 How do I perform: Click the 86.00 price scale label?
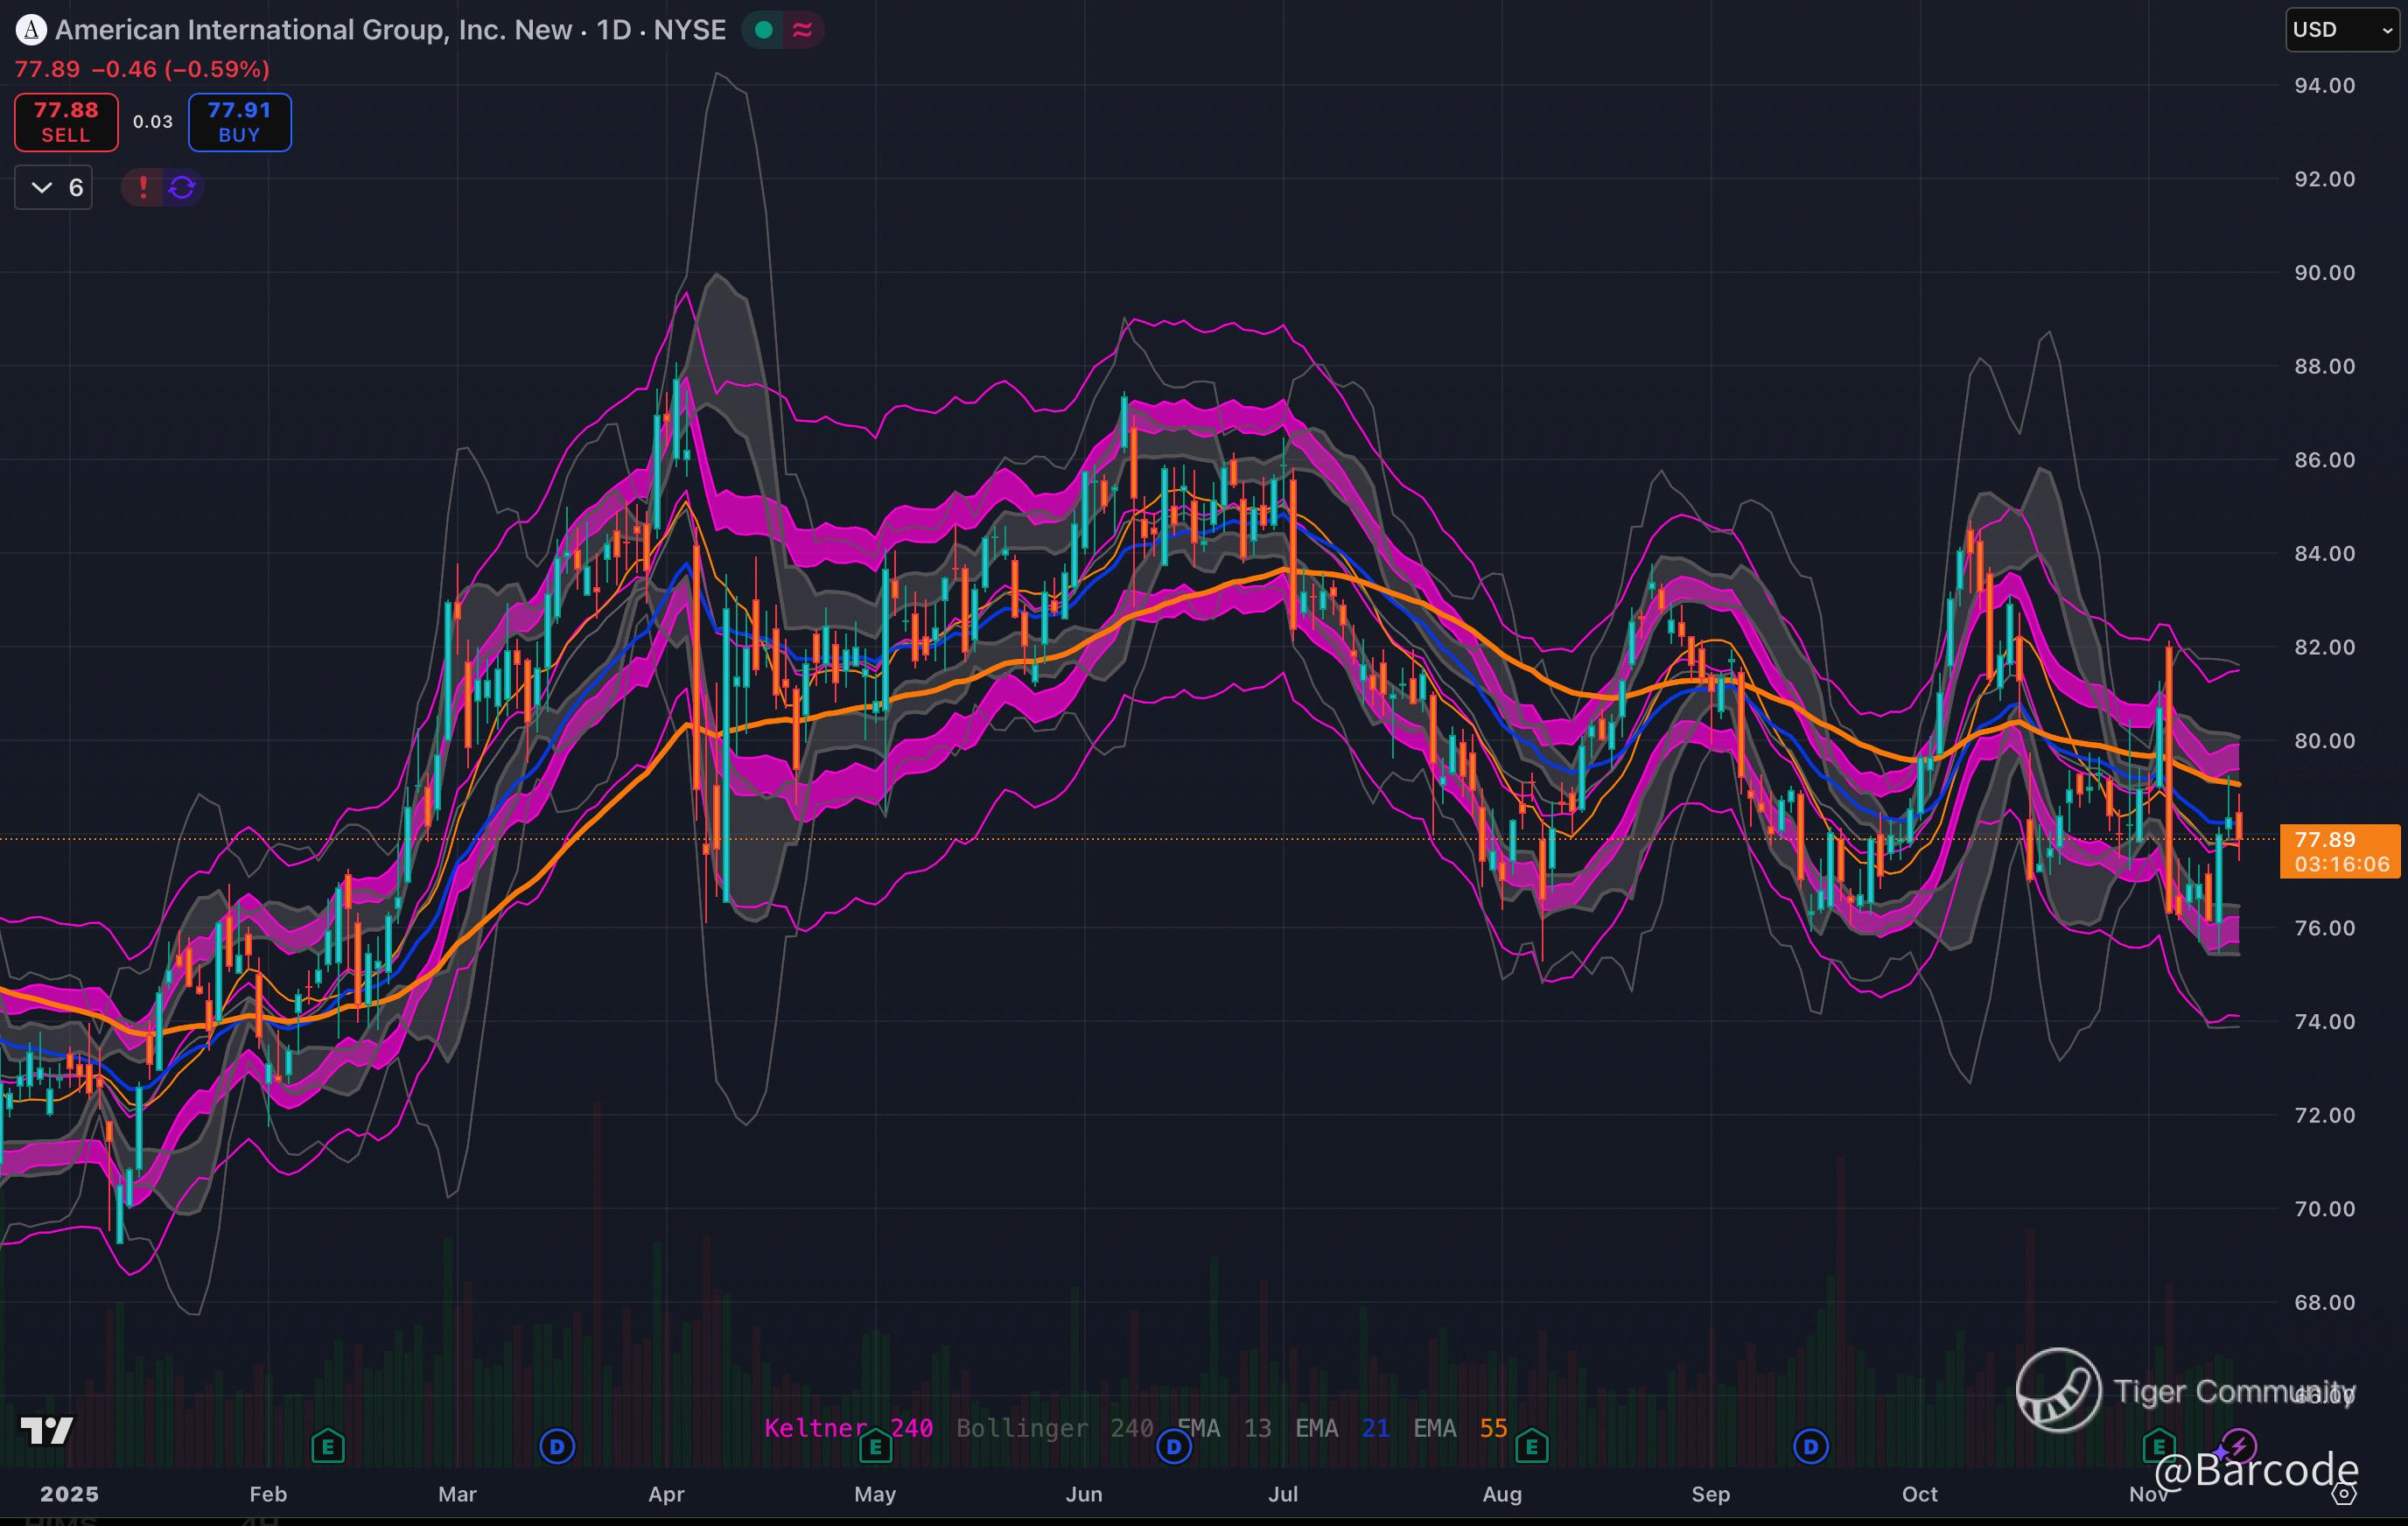[x=2324, y=460]
